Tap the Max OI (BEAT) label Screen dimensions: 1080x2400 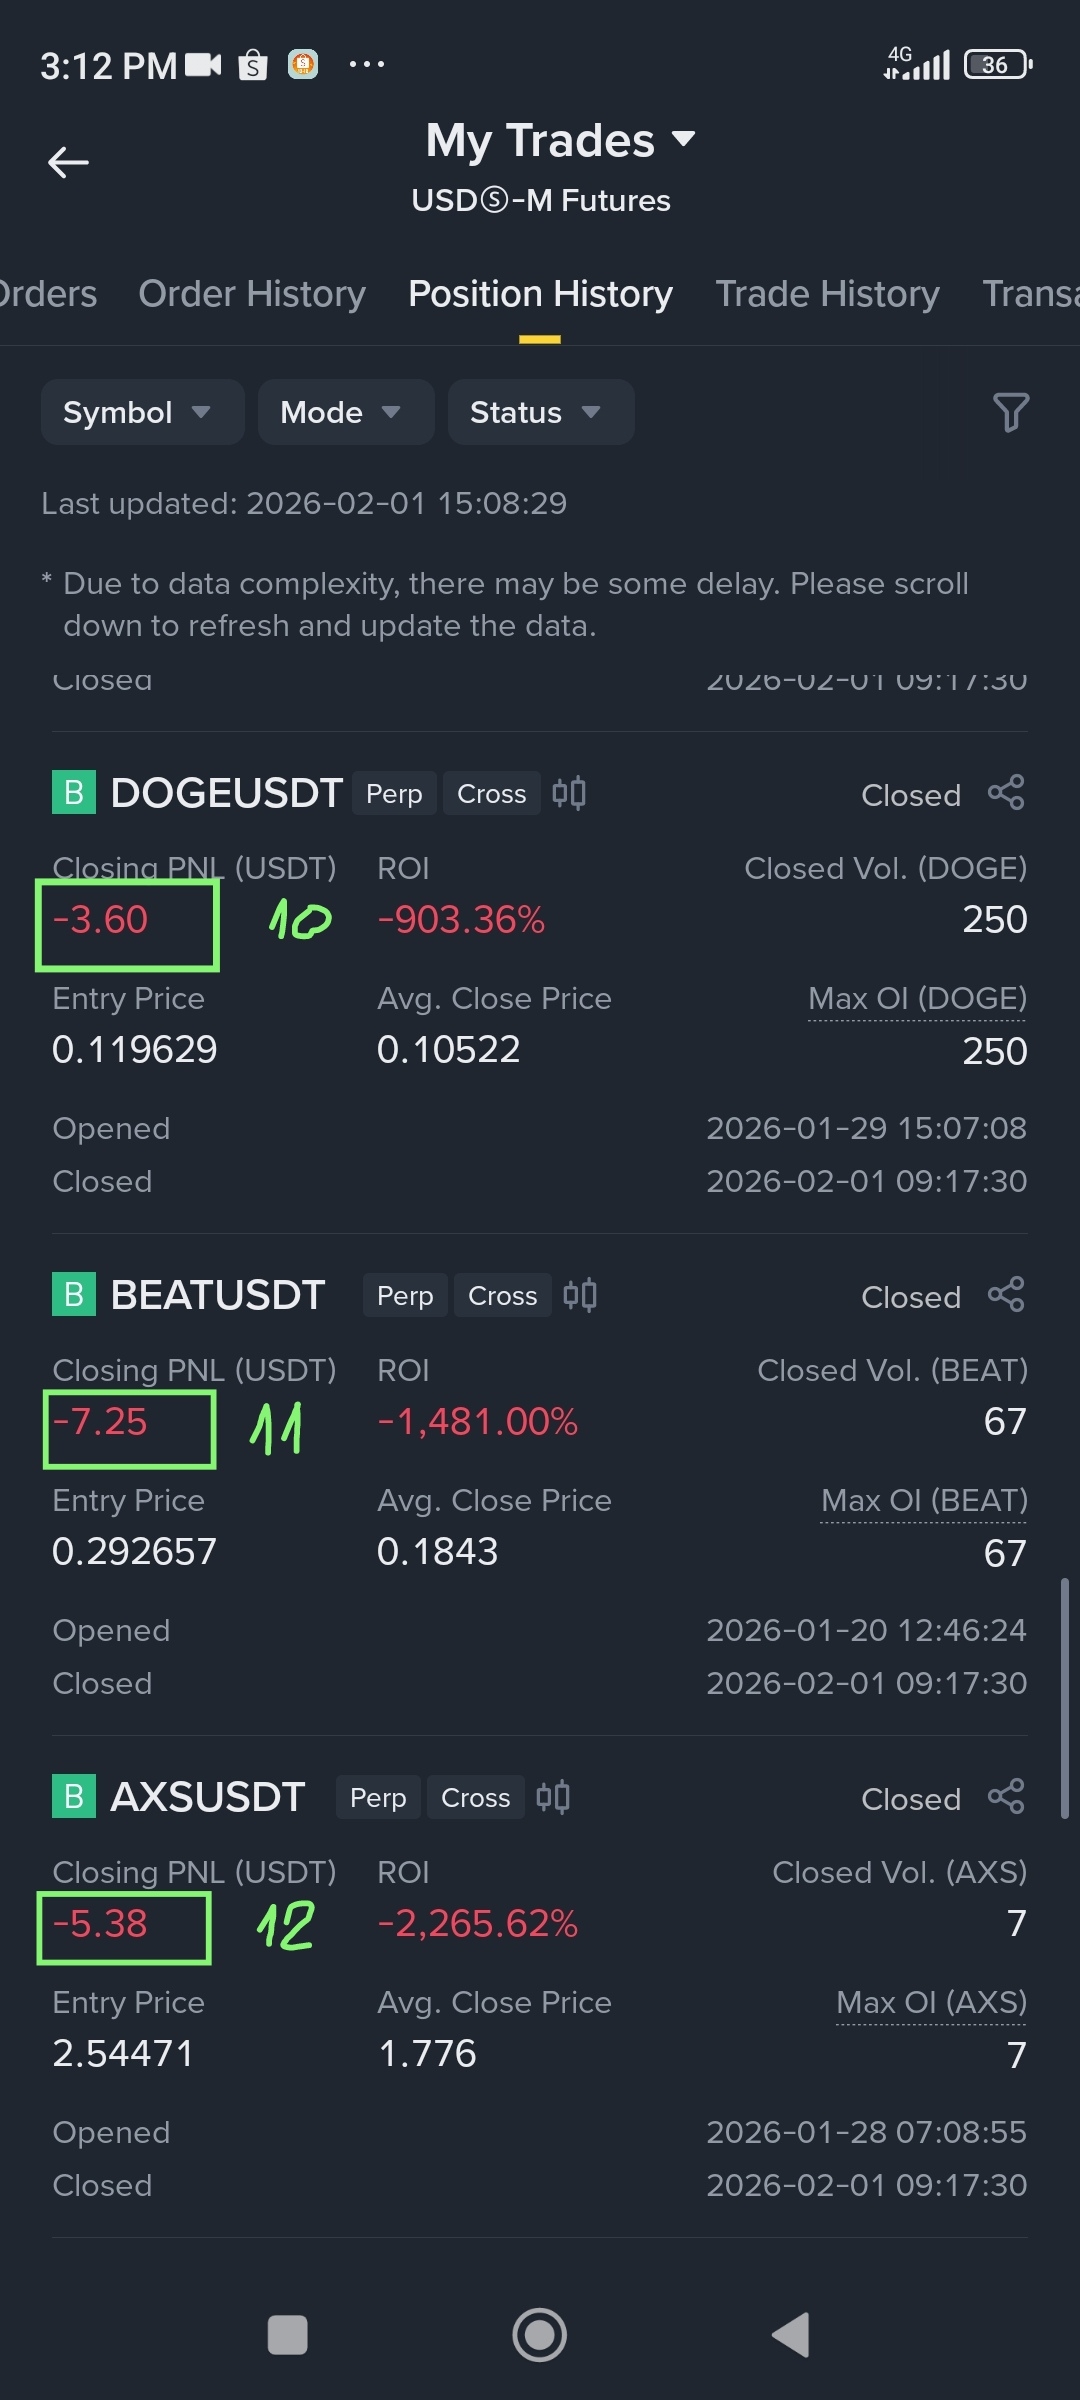(924, 1500)
